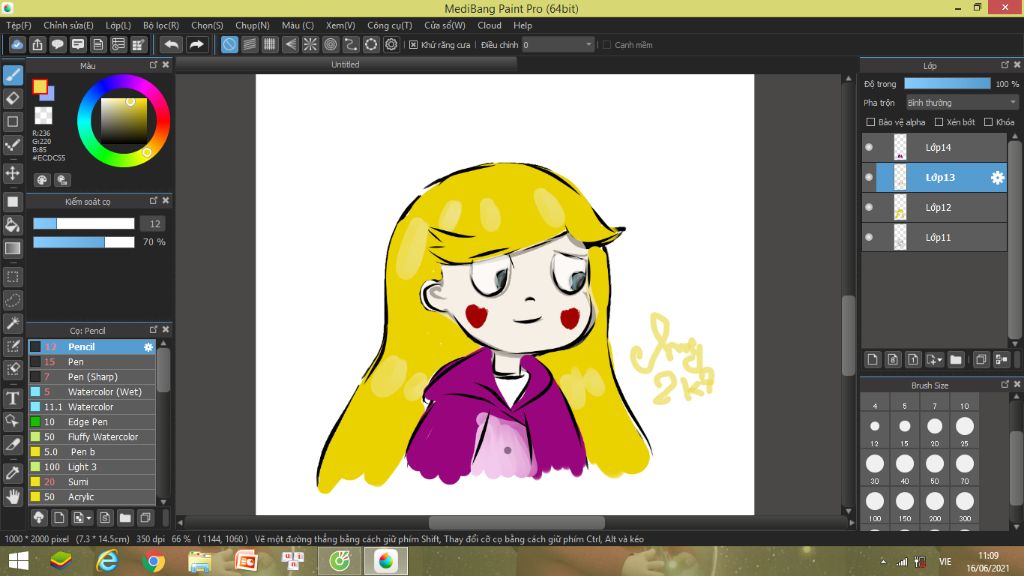Viewport: 1024px width, 576px height.
Task: Open the Điều chỉnh correction dropdown
Action: pos(558,45)
